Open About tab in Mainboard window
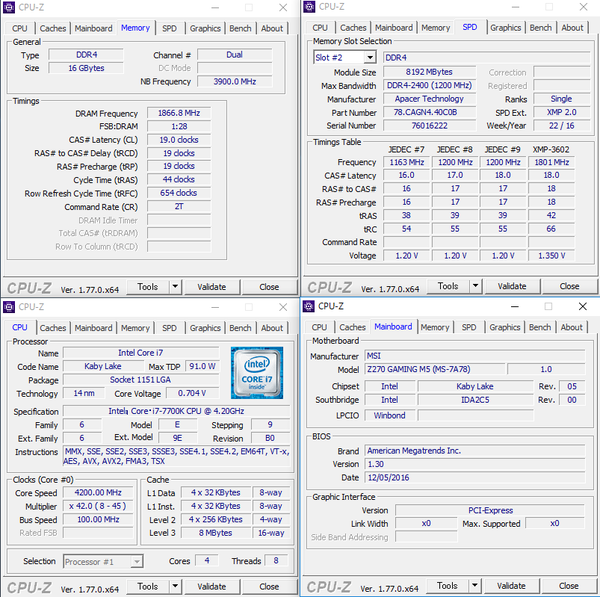The image size is (600, 597). [x=572, y=327]
